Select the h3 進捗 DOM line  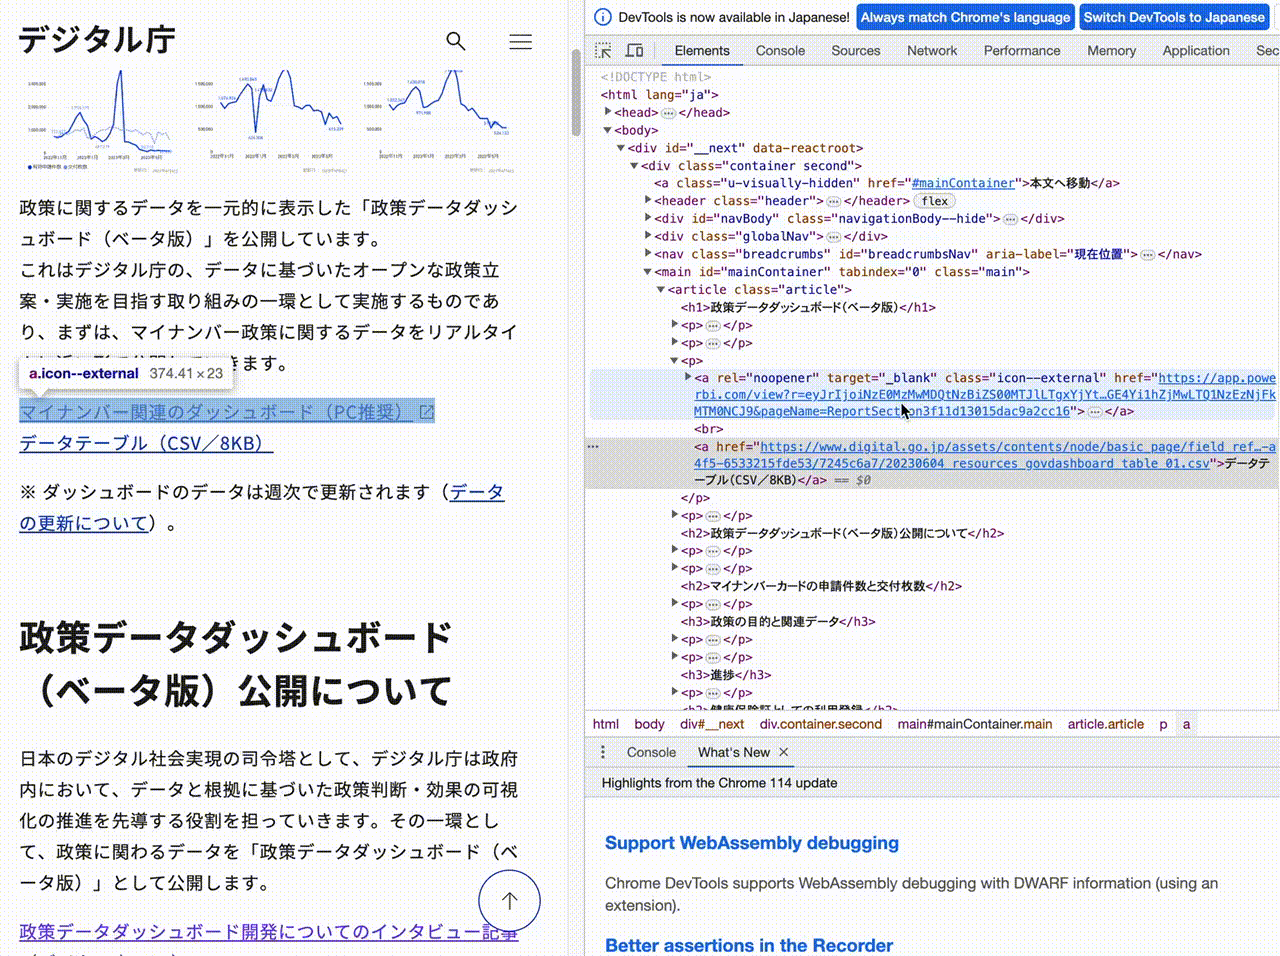point(726,675)
